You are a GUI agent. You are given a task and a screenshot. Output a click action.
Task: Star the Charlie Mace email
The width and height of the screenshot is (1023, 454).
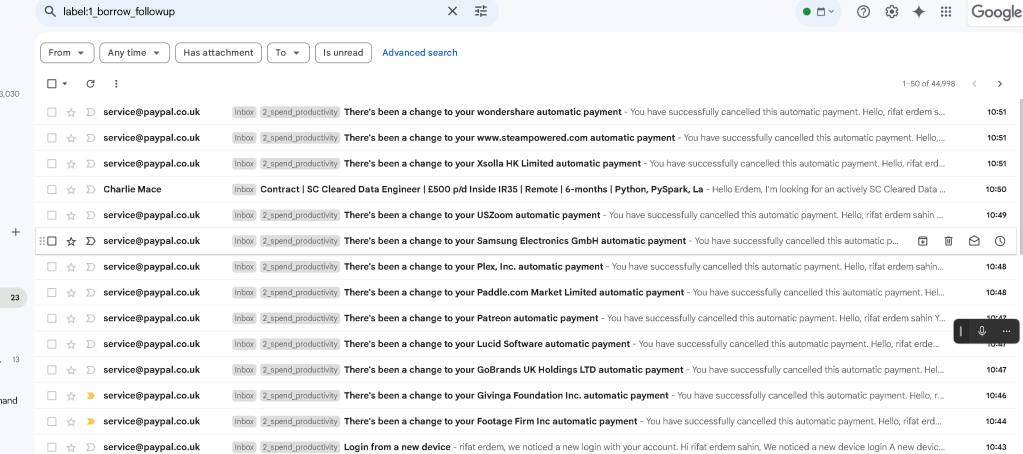pos(71,189)
